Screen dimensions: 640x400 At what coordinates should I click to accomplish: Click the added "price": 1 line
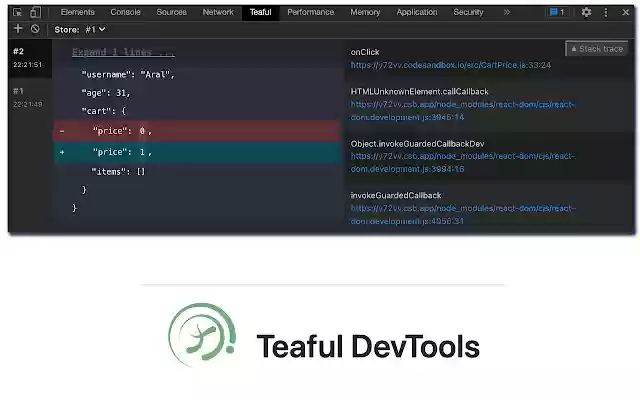(x=196, y=152)
